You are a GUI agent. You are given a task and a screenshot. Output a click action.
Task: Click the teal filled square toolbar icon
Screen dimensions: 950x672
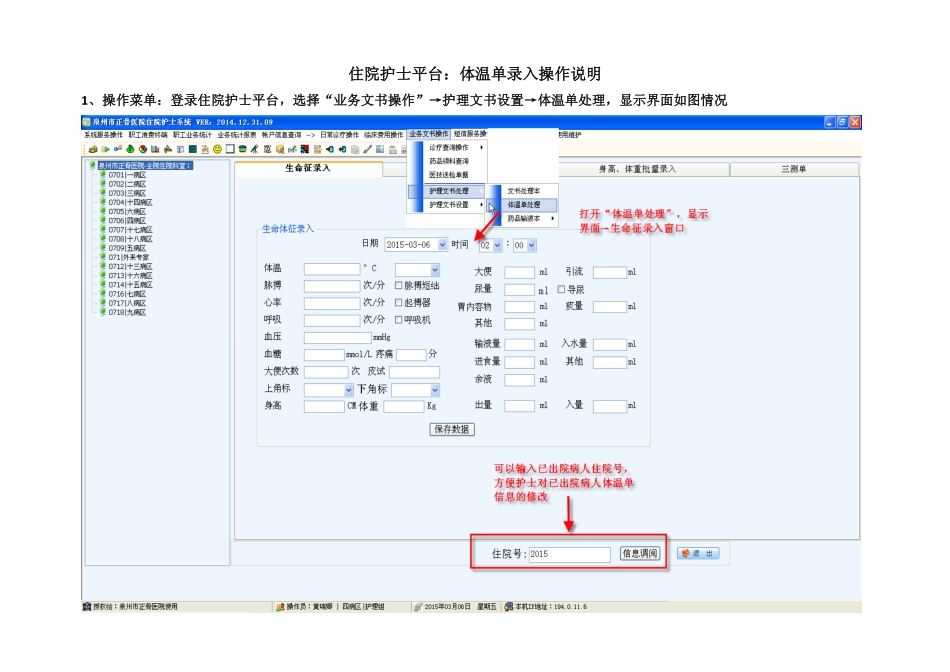pos(193,149)
